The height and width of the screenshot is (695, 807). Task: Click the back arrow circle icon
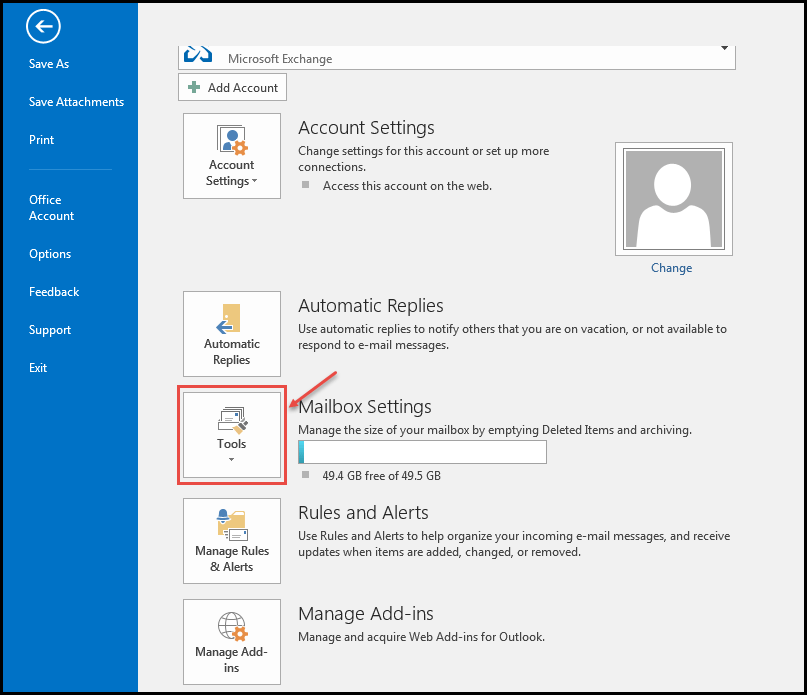click(x=44, y=27)
